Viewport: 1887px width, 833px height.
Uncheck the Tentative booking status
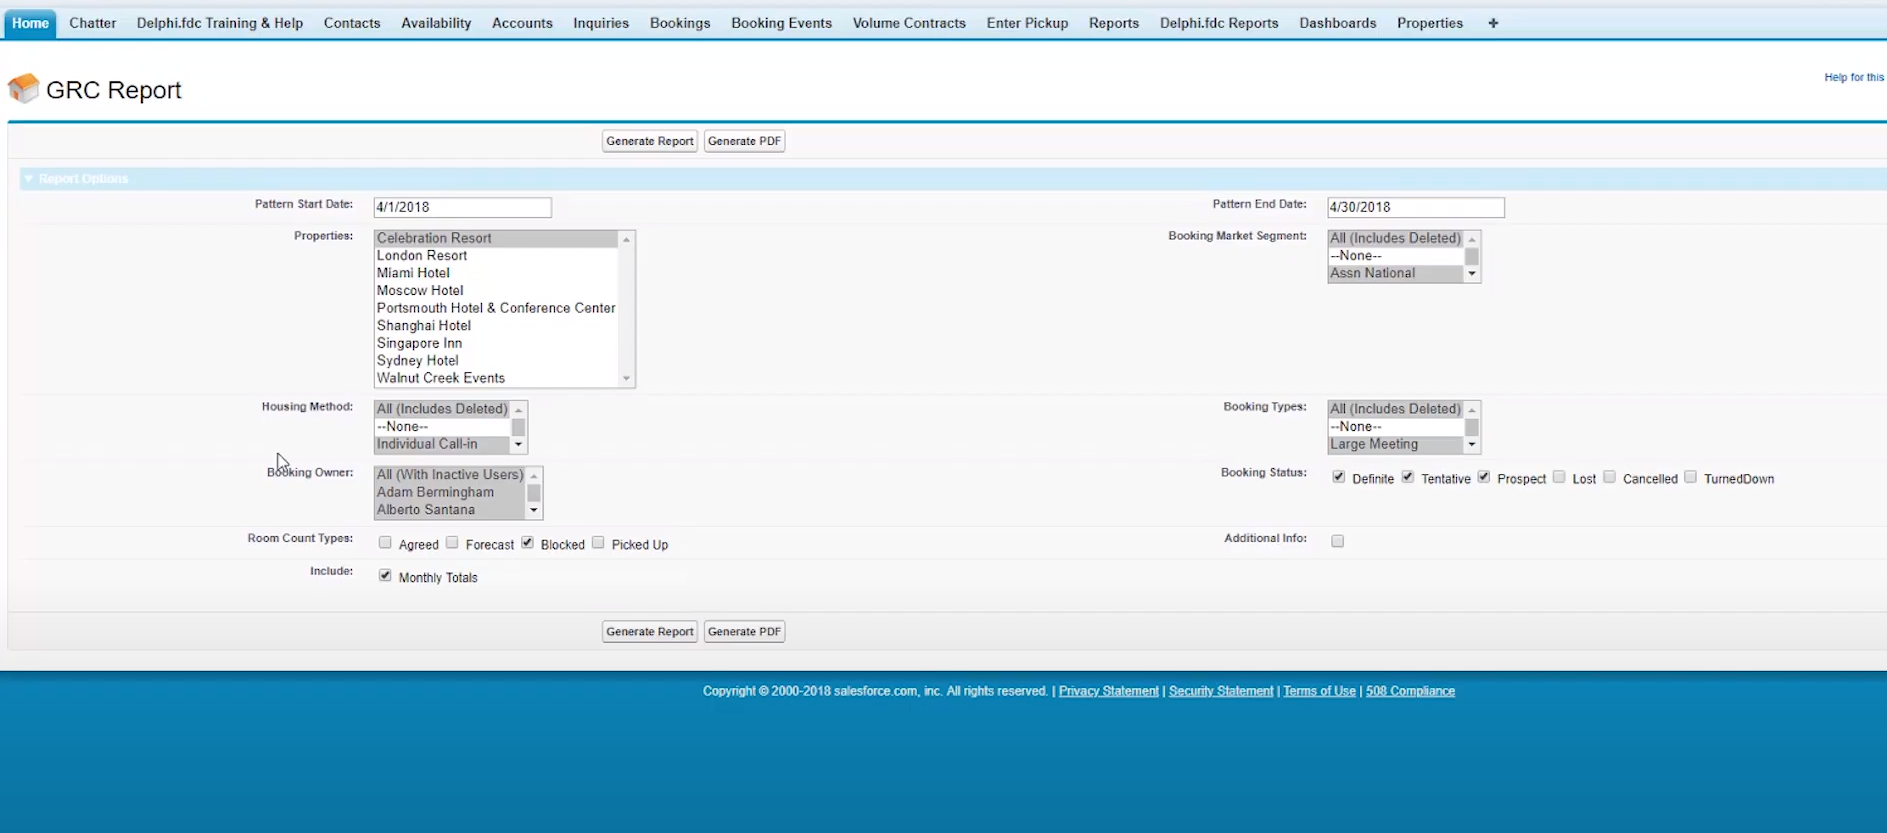pyautogui.click(x=1408, y=477)
